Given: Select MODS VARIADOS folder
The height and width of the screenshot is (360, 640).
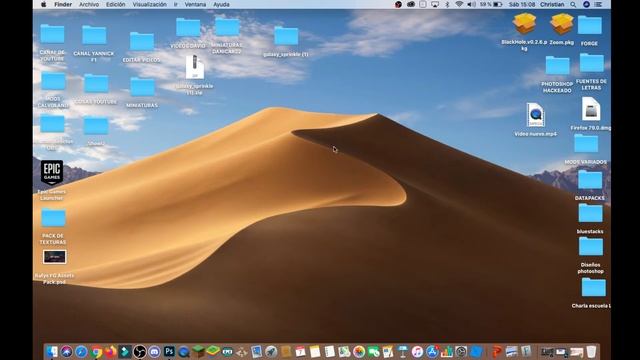Looking at the screenshot, I should (x=586, y=144).
